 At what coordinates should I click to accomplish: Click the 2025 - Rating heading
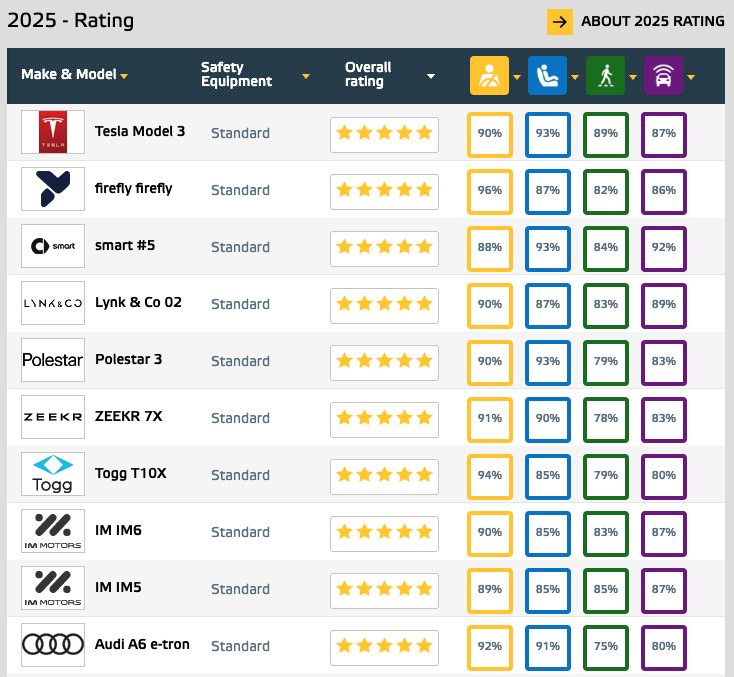coord(71,21)
